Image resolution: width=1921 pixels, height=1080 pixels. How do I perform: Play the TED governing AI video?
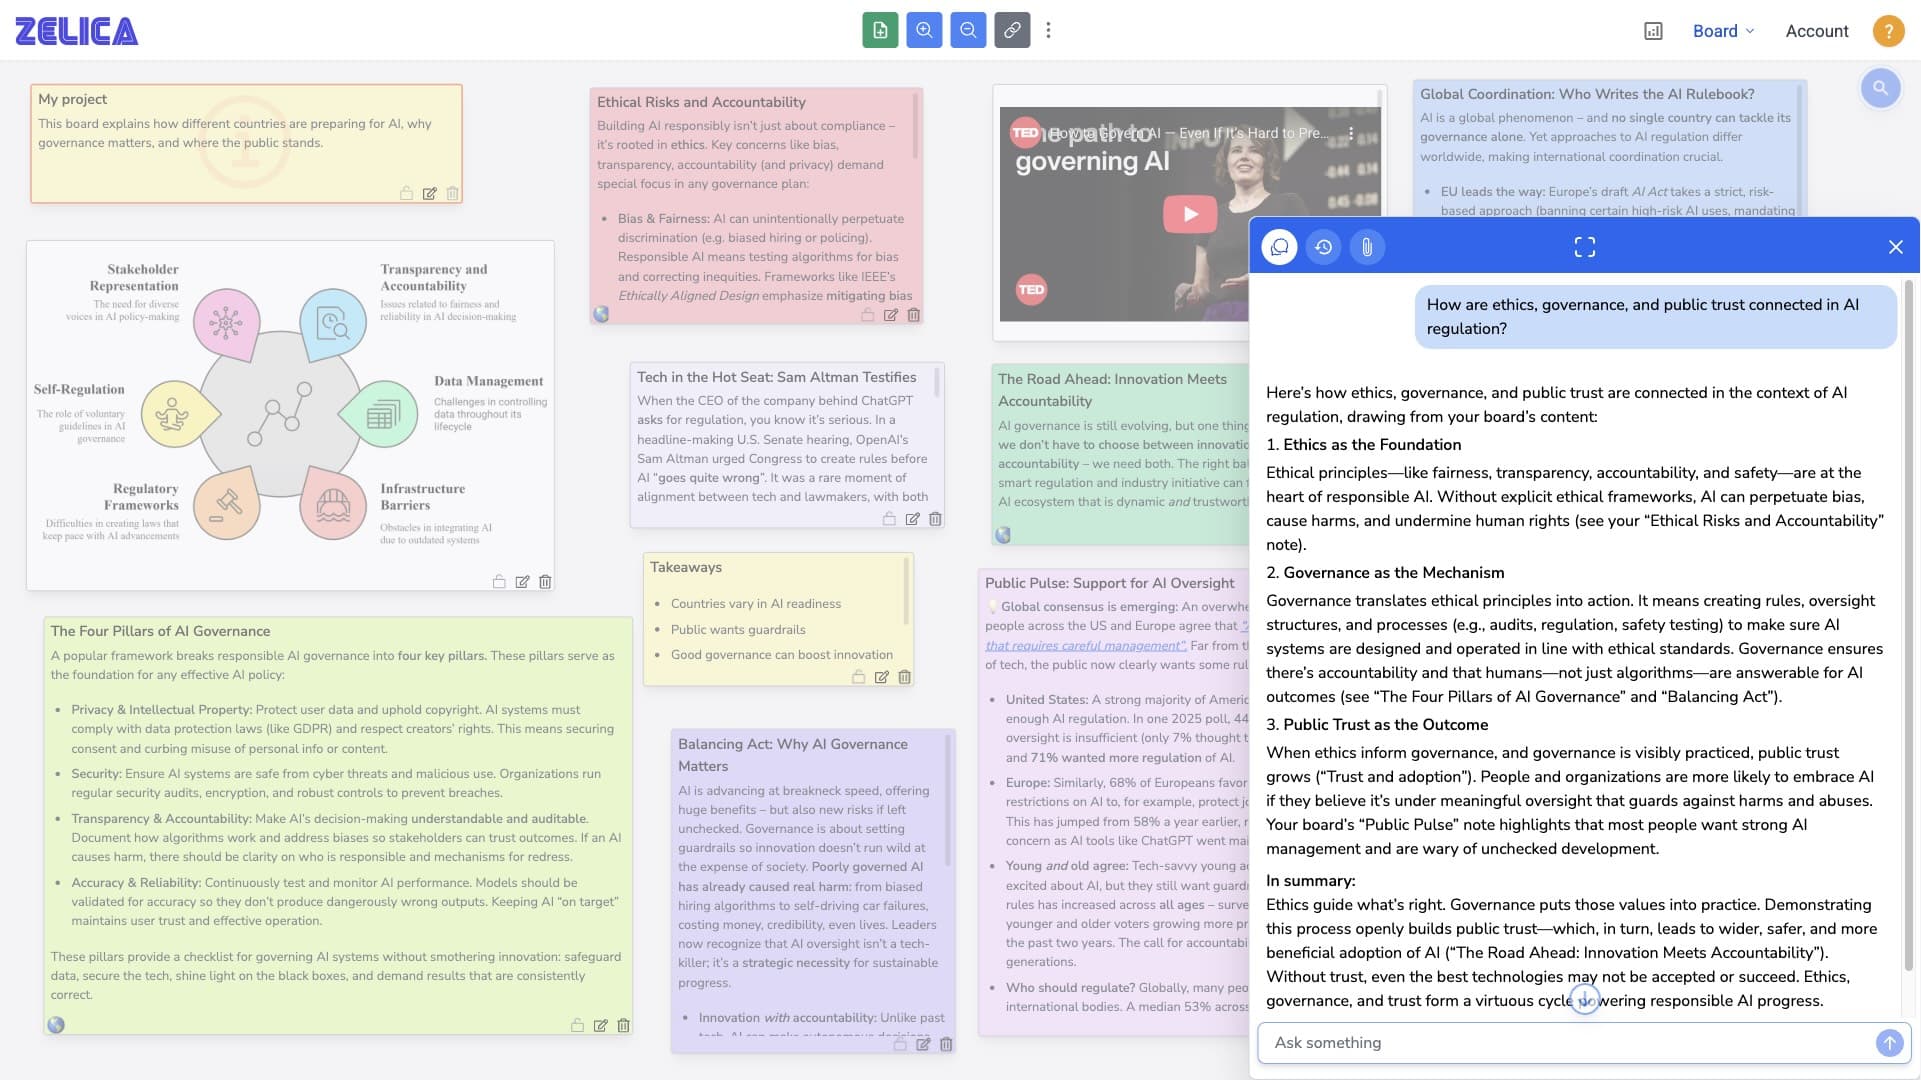[1189, 214]
